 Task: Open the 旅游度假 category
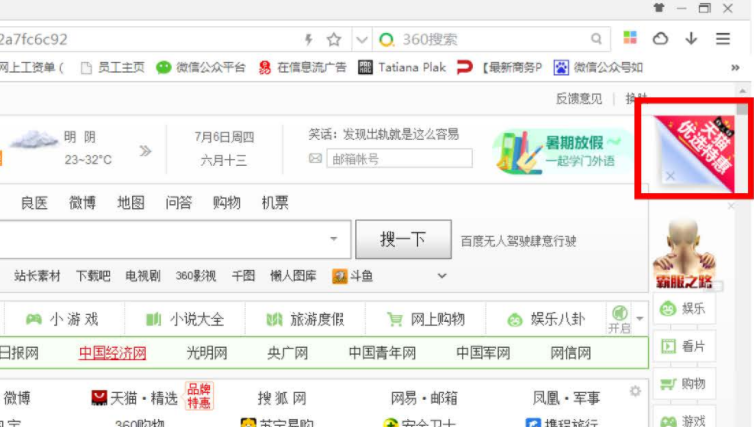(x=305, y=319)
